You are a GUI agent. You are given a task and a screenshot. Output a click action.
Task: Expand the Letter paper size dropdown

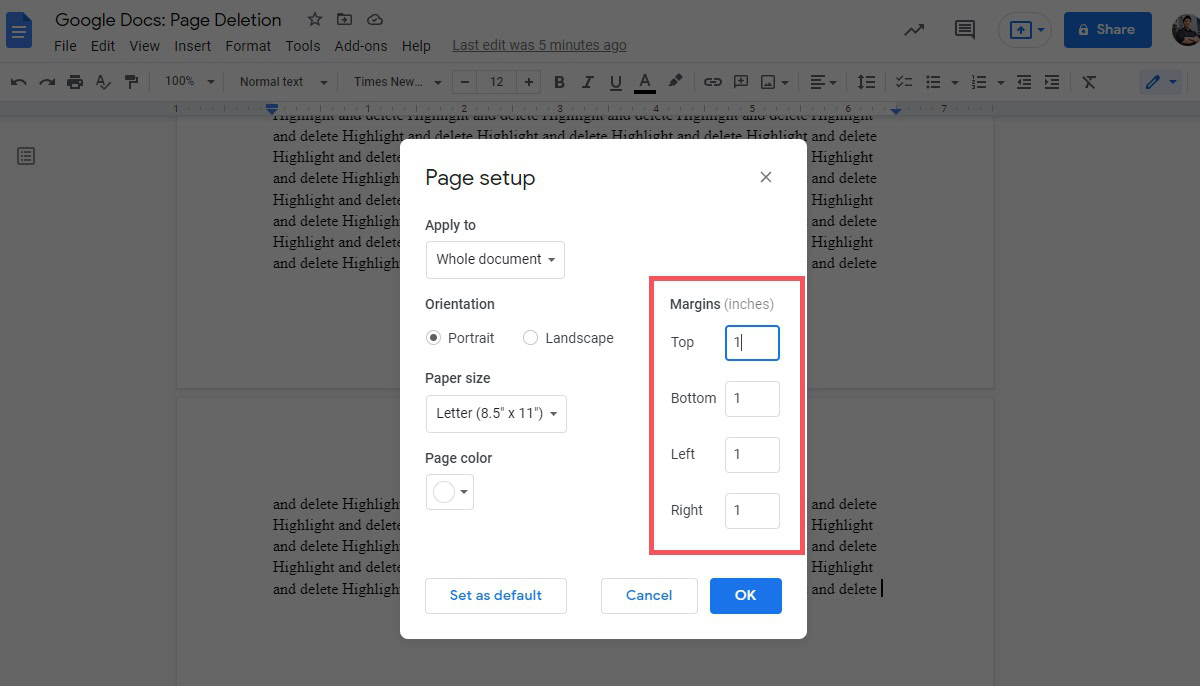pyautogui.click(x=496, y=414)
